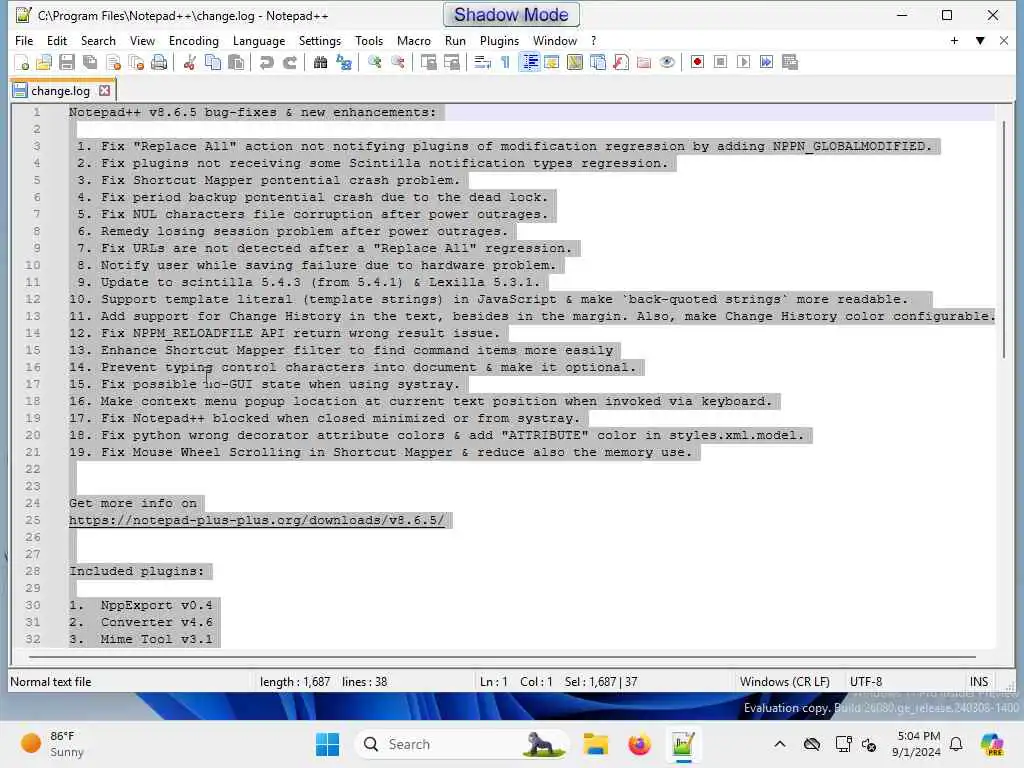Screen dimensions: 1024x768
Task: Click the Save toolbar icon
Action: click(x=67, y=63)
